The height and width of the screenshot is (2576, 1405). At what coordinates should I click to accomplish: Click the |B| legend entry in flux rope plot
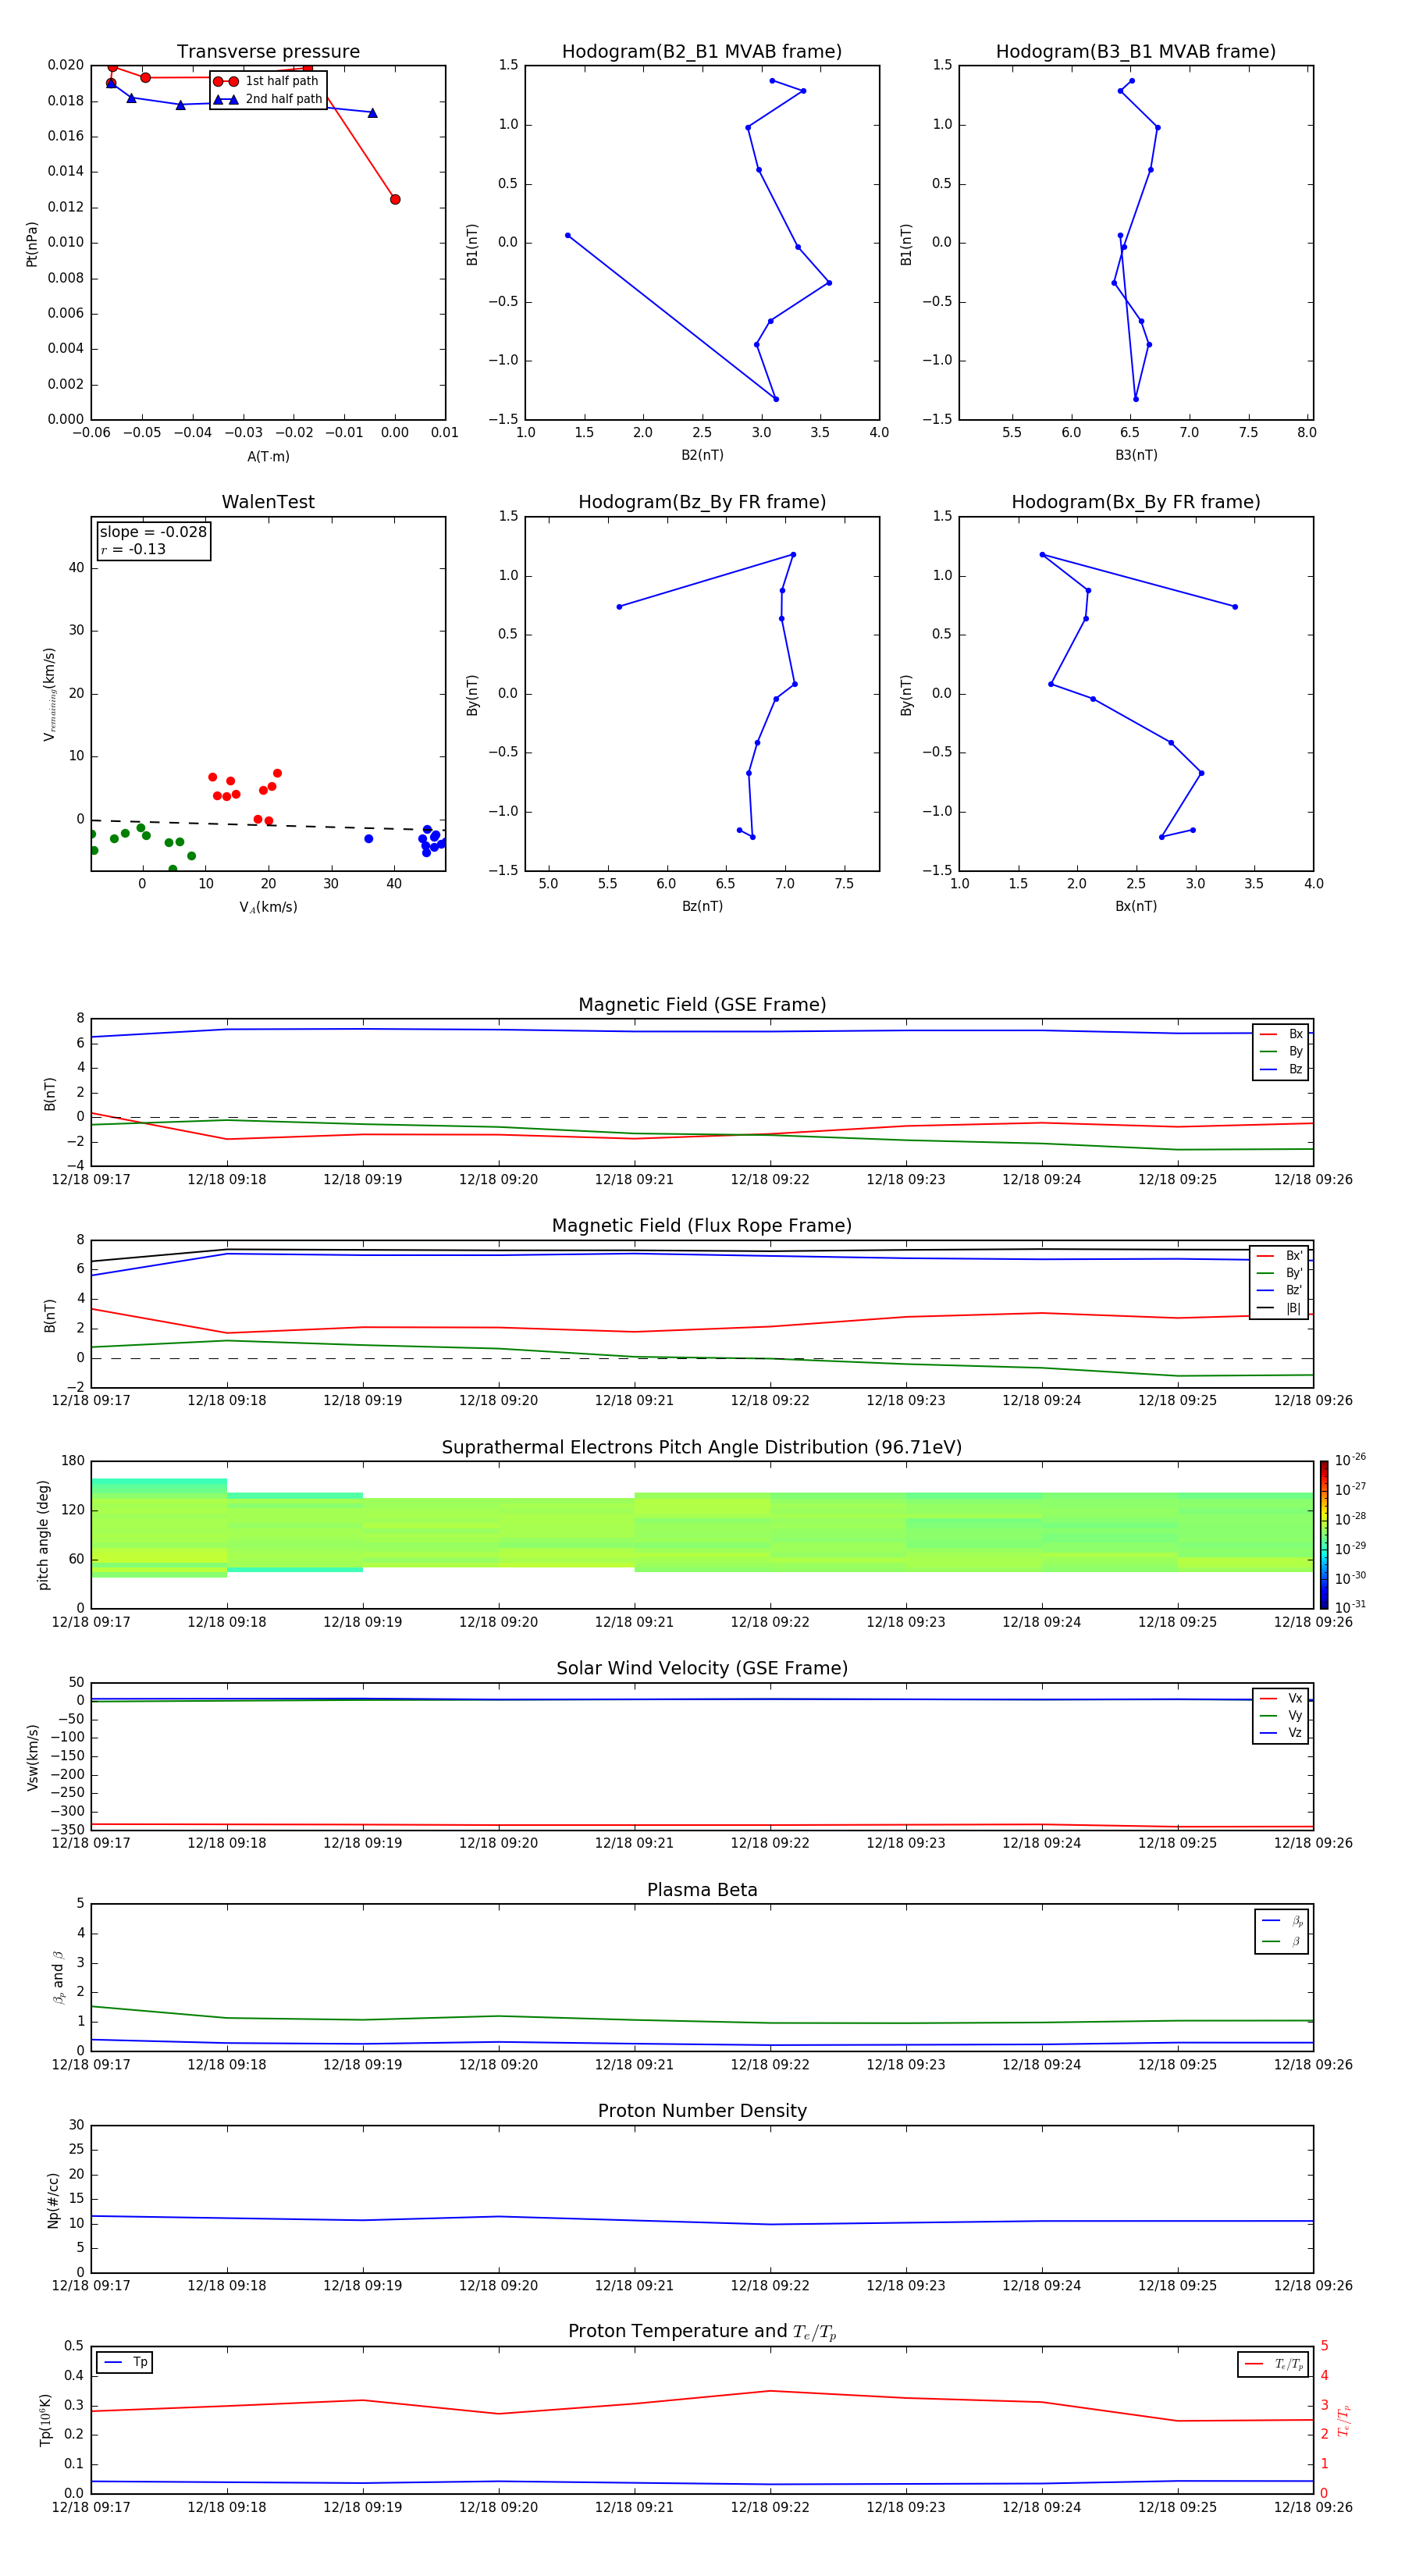tap(1279, 1308)
